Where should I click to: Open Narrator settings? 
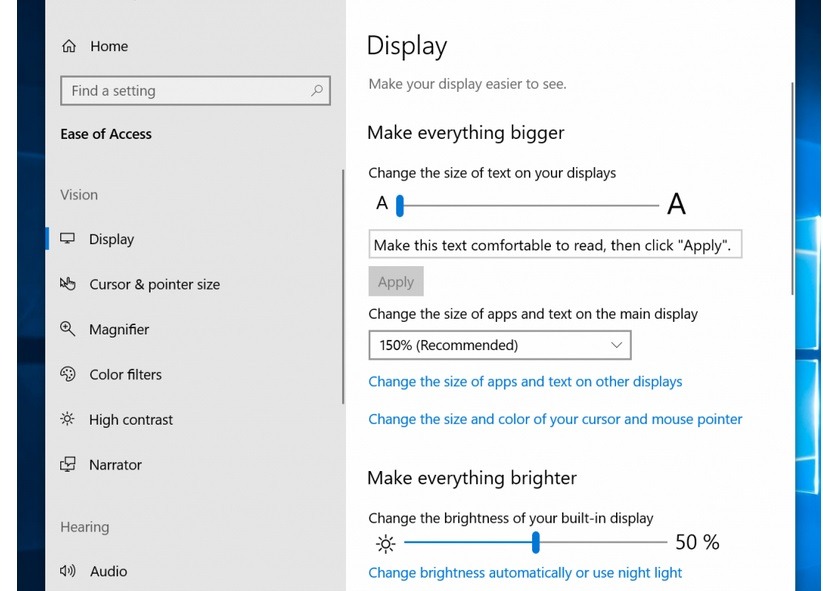coord(194,465)
